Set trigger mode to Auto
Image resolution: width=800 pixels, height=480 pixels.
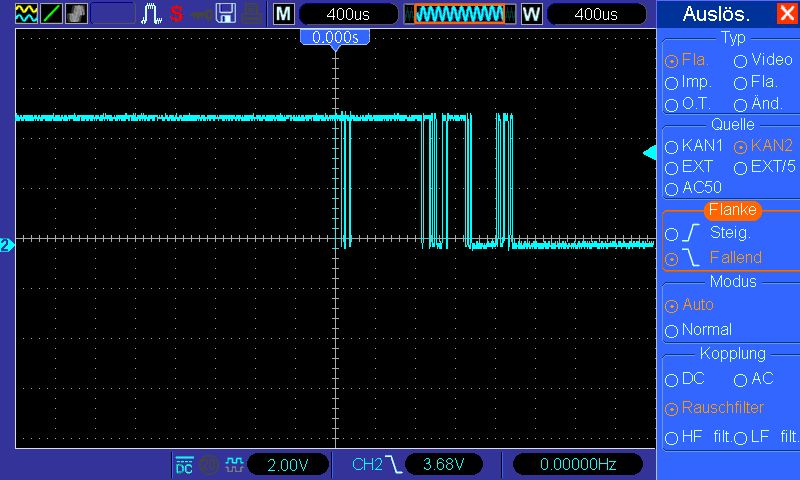(x=689, y=305)
